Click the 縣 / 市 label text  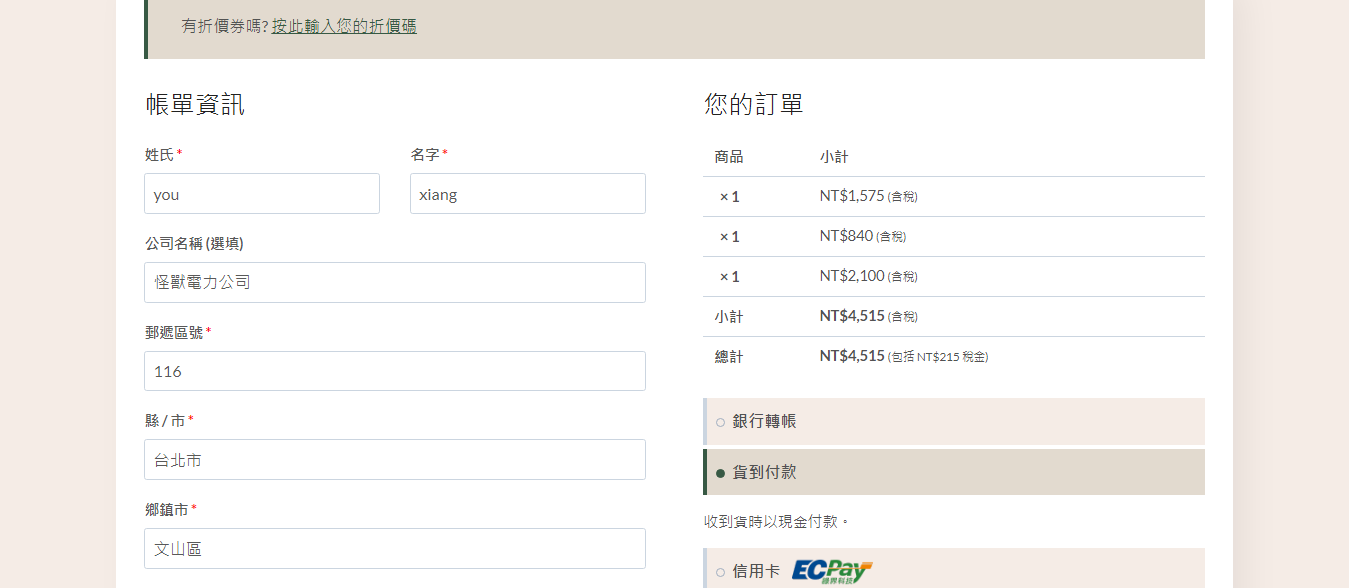[165, 421]
